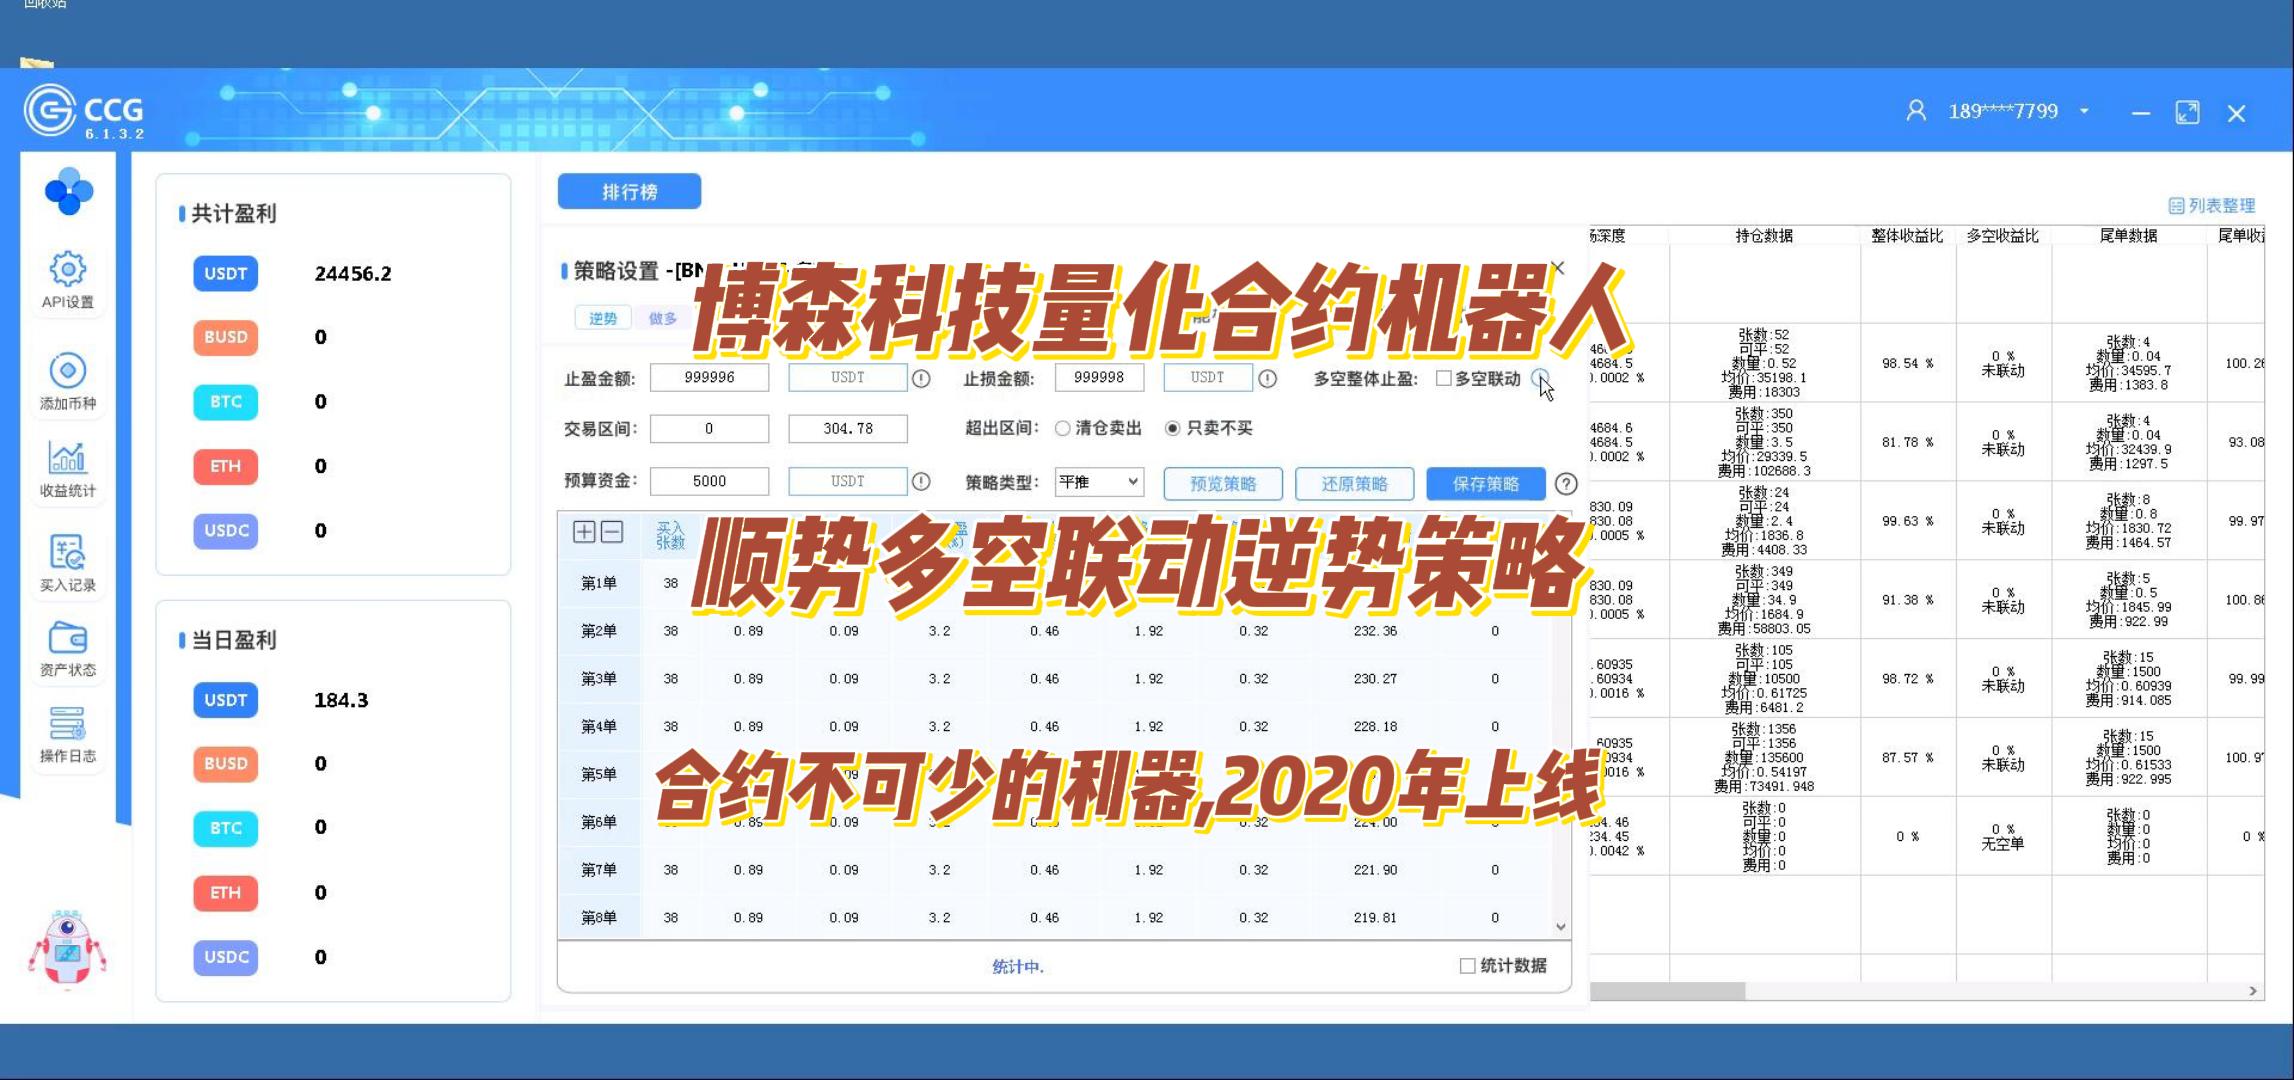Click daily profit value 184.3
The width and height of the screenshot is (2294, 1080).
click(341, 700)
